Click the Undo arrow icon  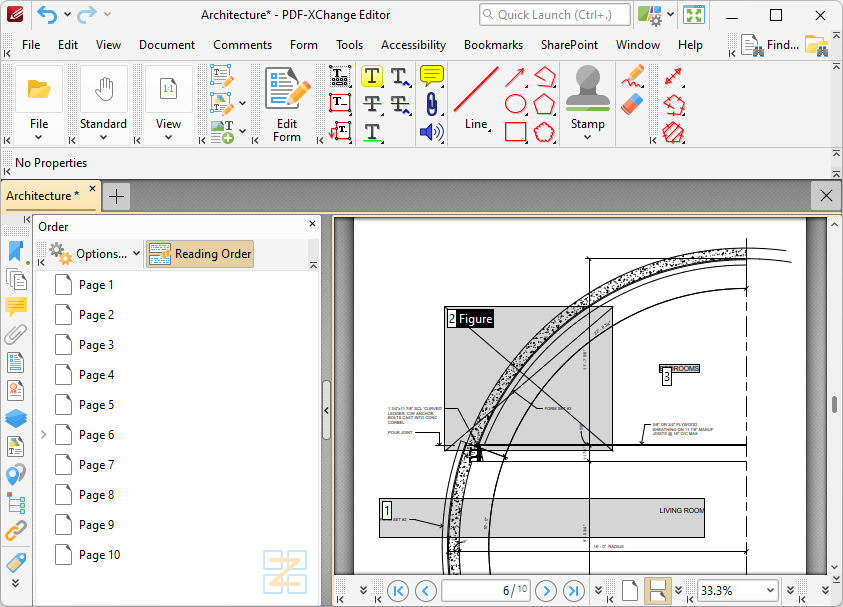pyautogui.click(x=47, y=15)
